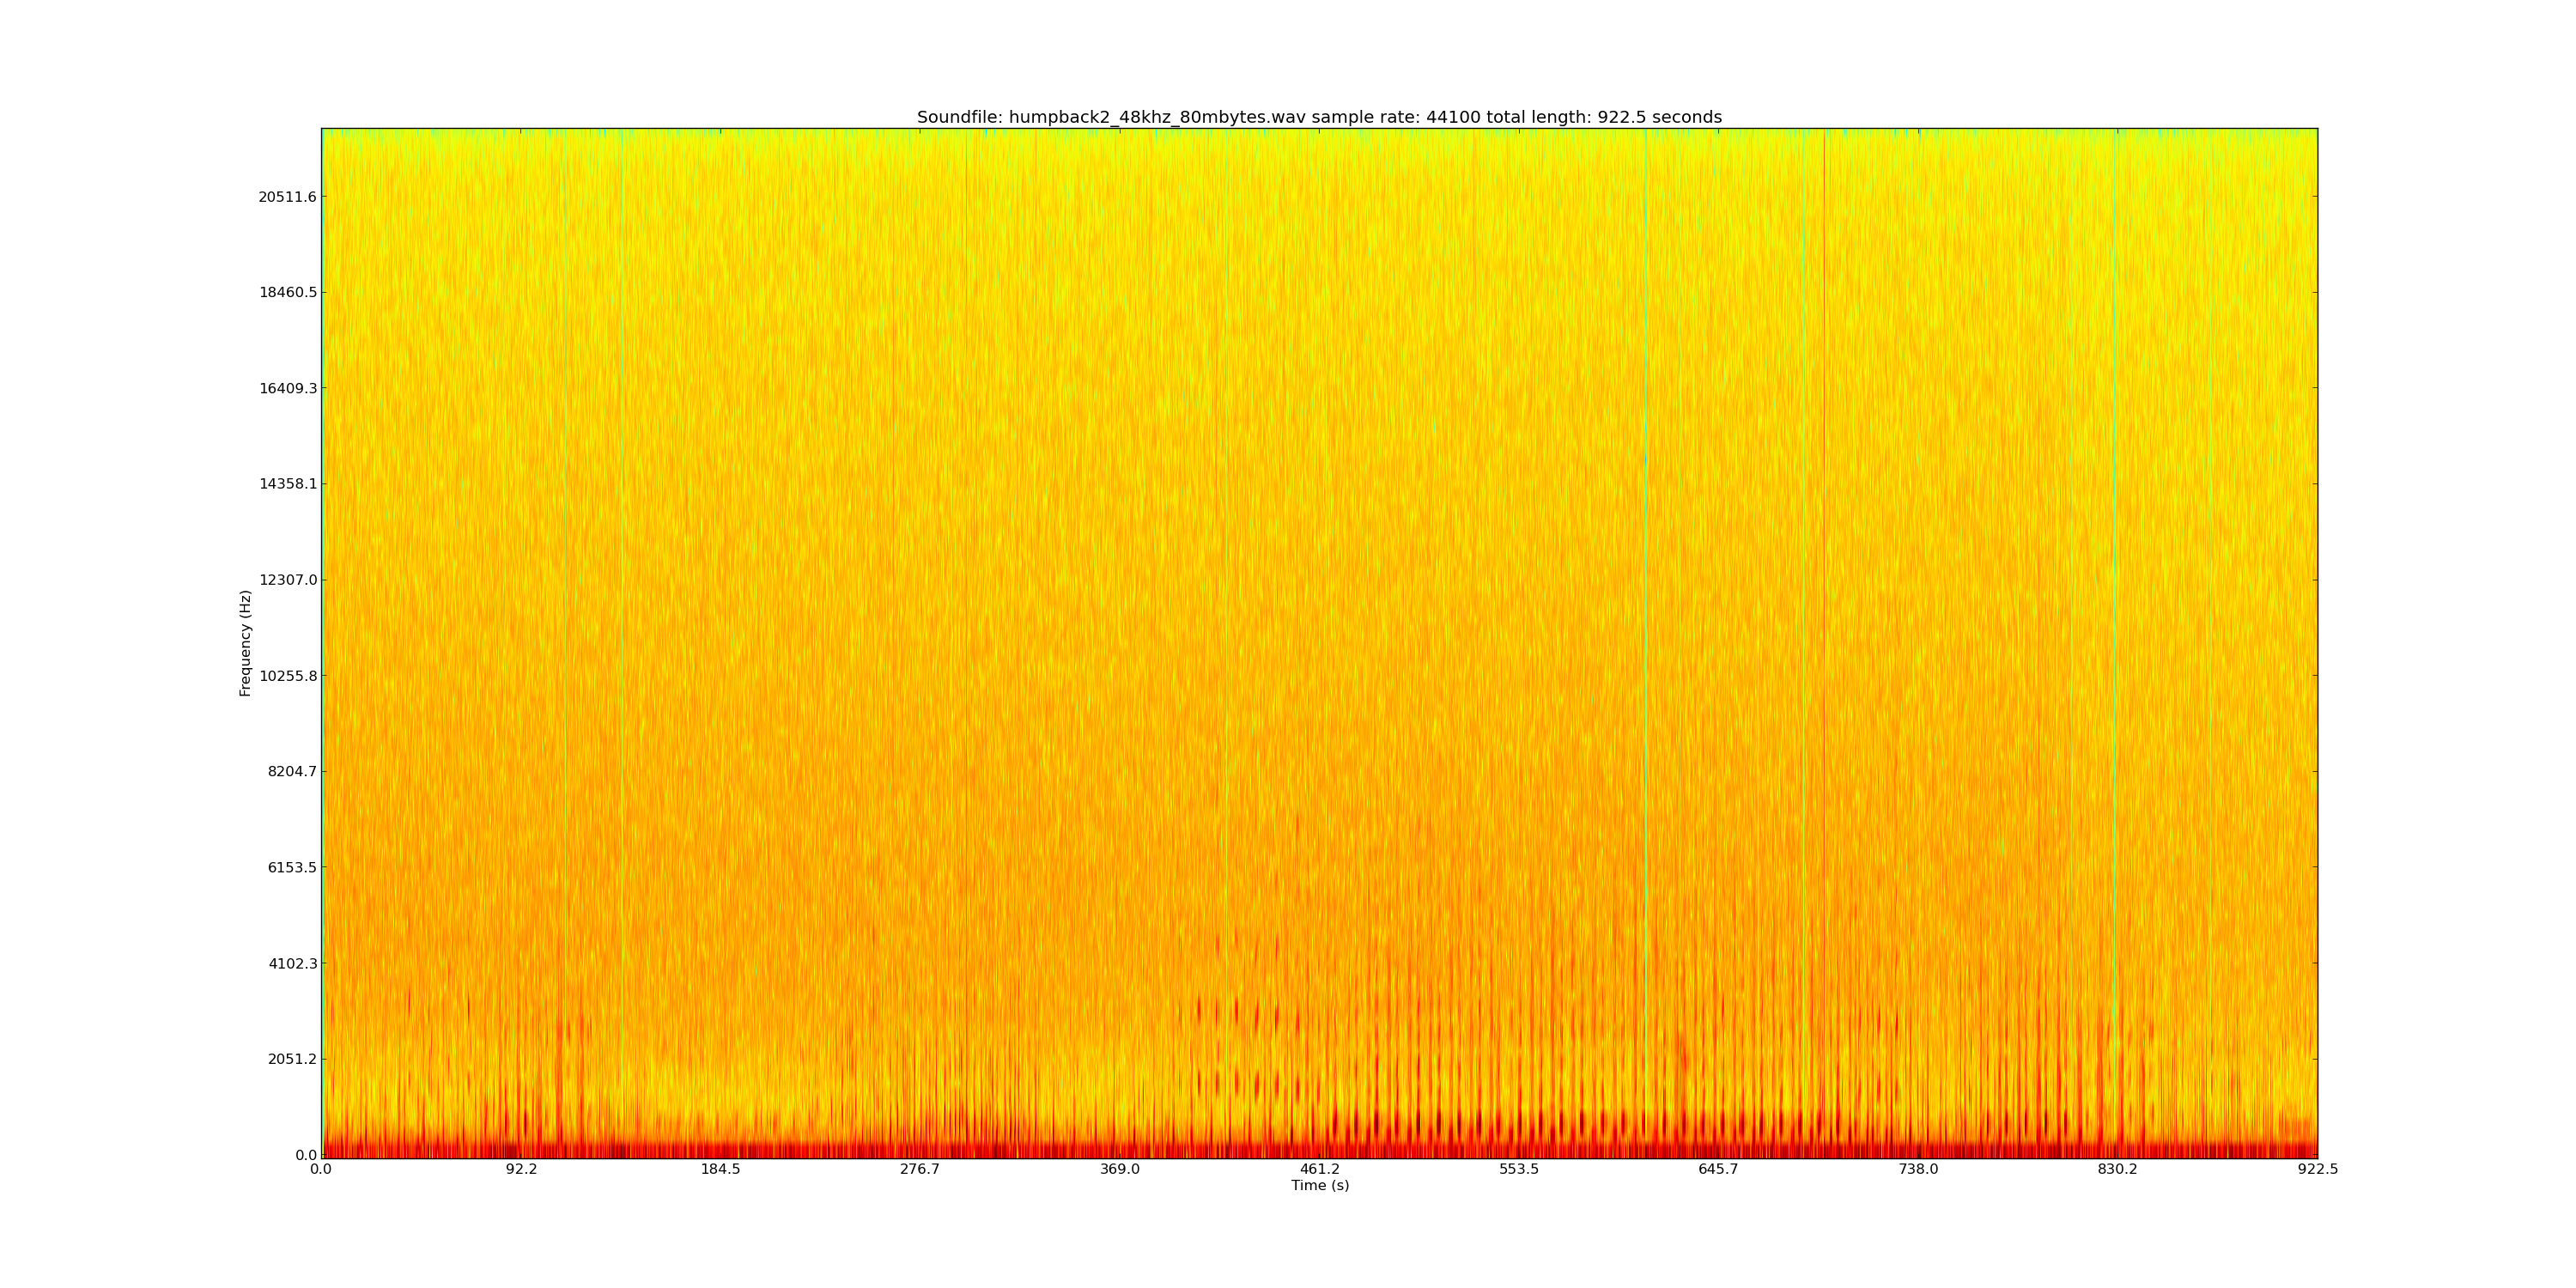Click the 369.0 time tick label
2576x1288 pixels.
pos(1119,1169)
